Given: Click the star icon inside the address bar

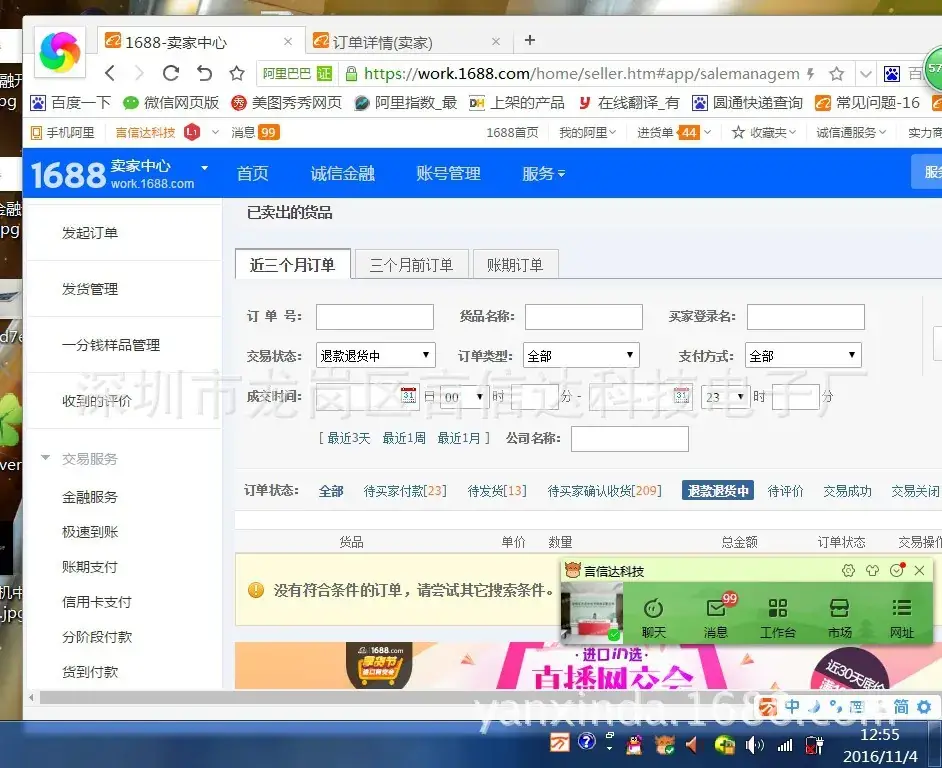Looking at the screenshot, I should (x=836, y=74).
